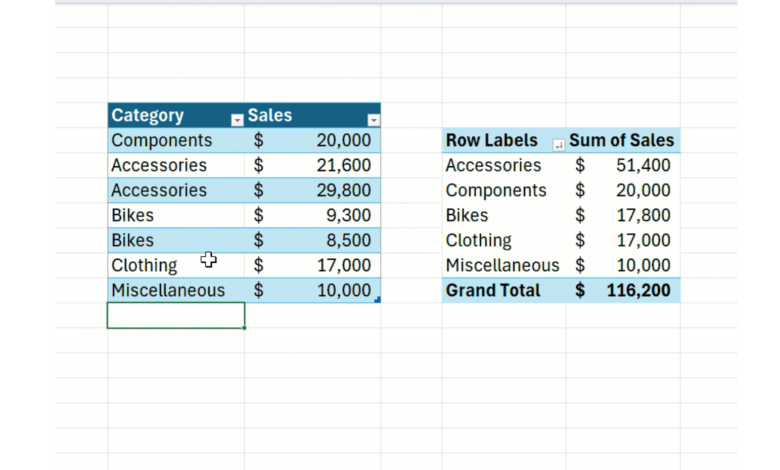Open the Sales column filter dropdown
This screenshot has width=780, height=470.
pos(374,120)
